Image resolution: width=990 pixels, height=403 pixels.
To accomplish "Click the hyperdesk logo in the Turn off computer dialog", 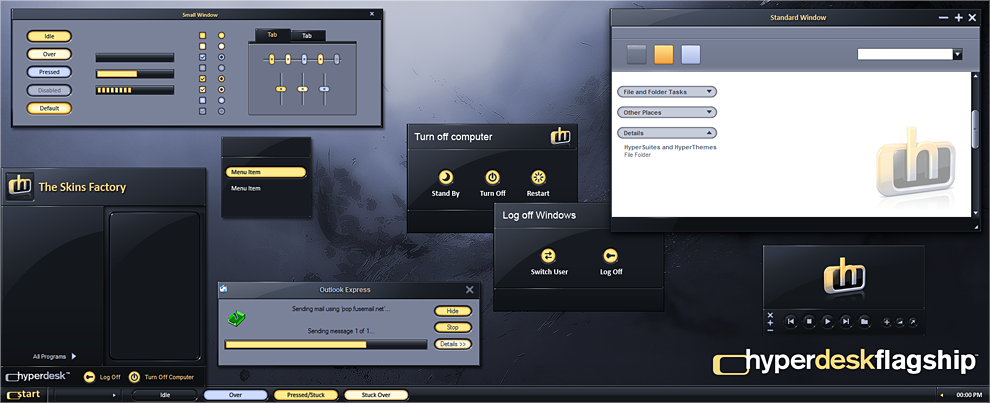I will [560, 136].
